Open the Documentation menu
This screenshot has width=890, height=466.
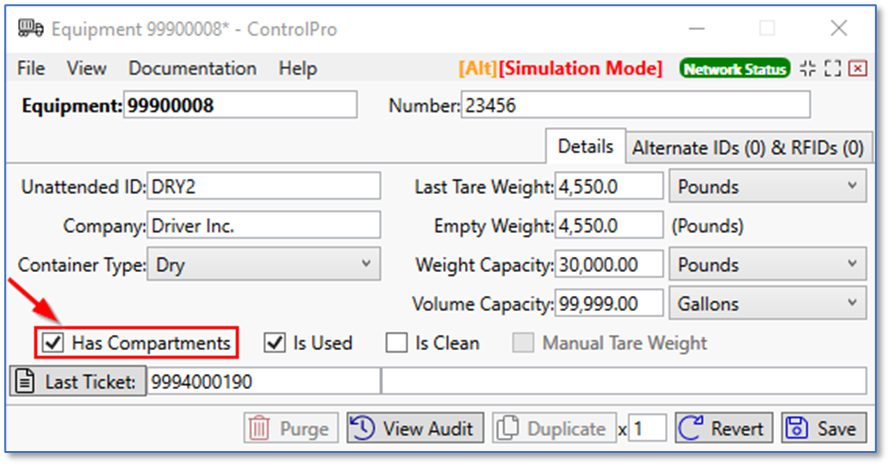(x=192, y=68)
